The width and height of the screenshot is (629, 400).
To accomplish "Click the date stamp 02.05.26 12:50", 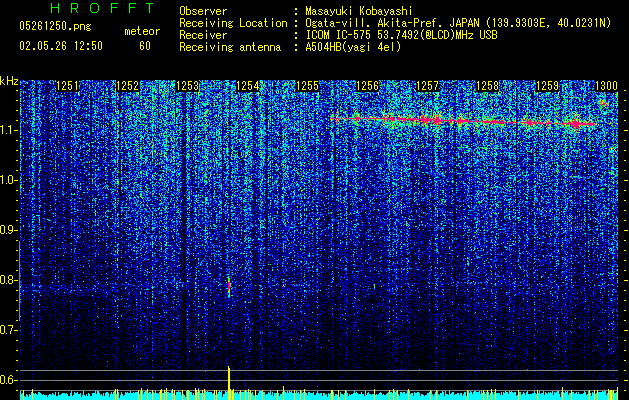I will (61, 46).
